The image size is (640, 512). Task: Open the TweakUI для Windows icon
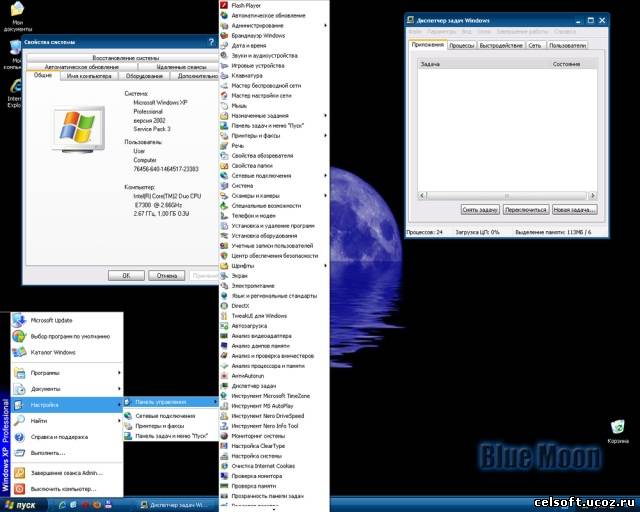224,316
